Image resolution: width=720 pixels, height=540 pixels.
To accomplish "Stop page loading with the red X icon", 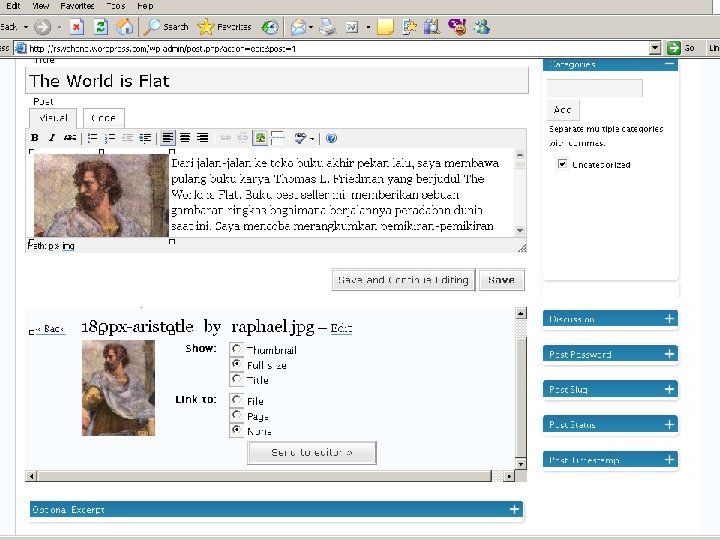I will click(x=77, y=27).
